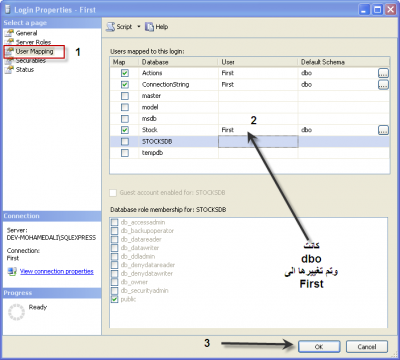Click the Map column header

pos(124,62)
